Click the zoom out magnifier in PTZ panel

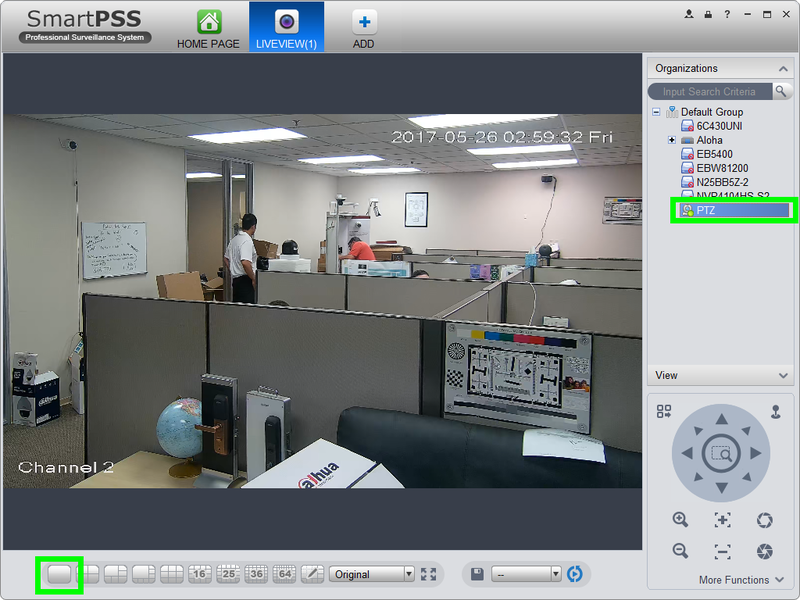680,551
